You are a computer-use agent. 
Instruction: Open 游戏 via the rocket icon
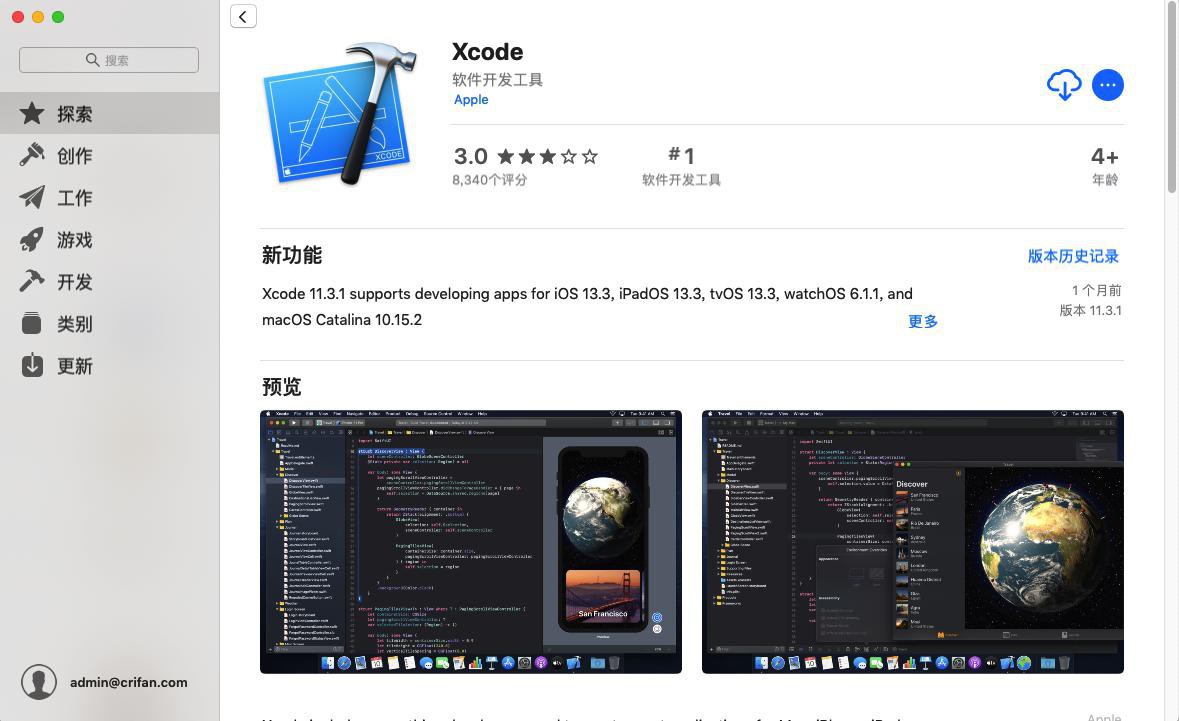point(32,239)
